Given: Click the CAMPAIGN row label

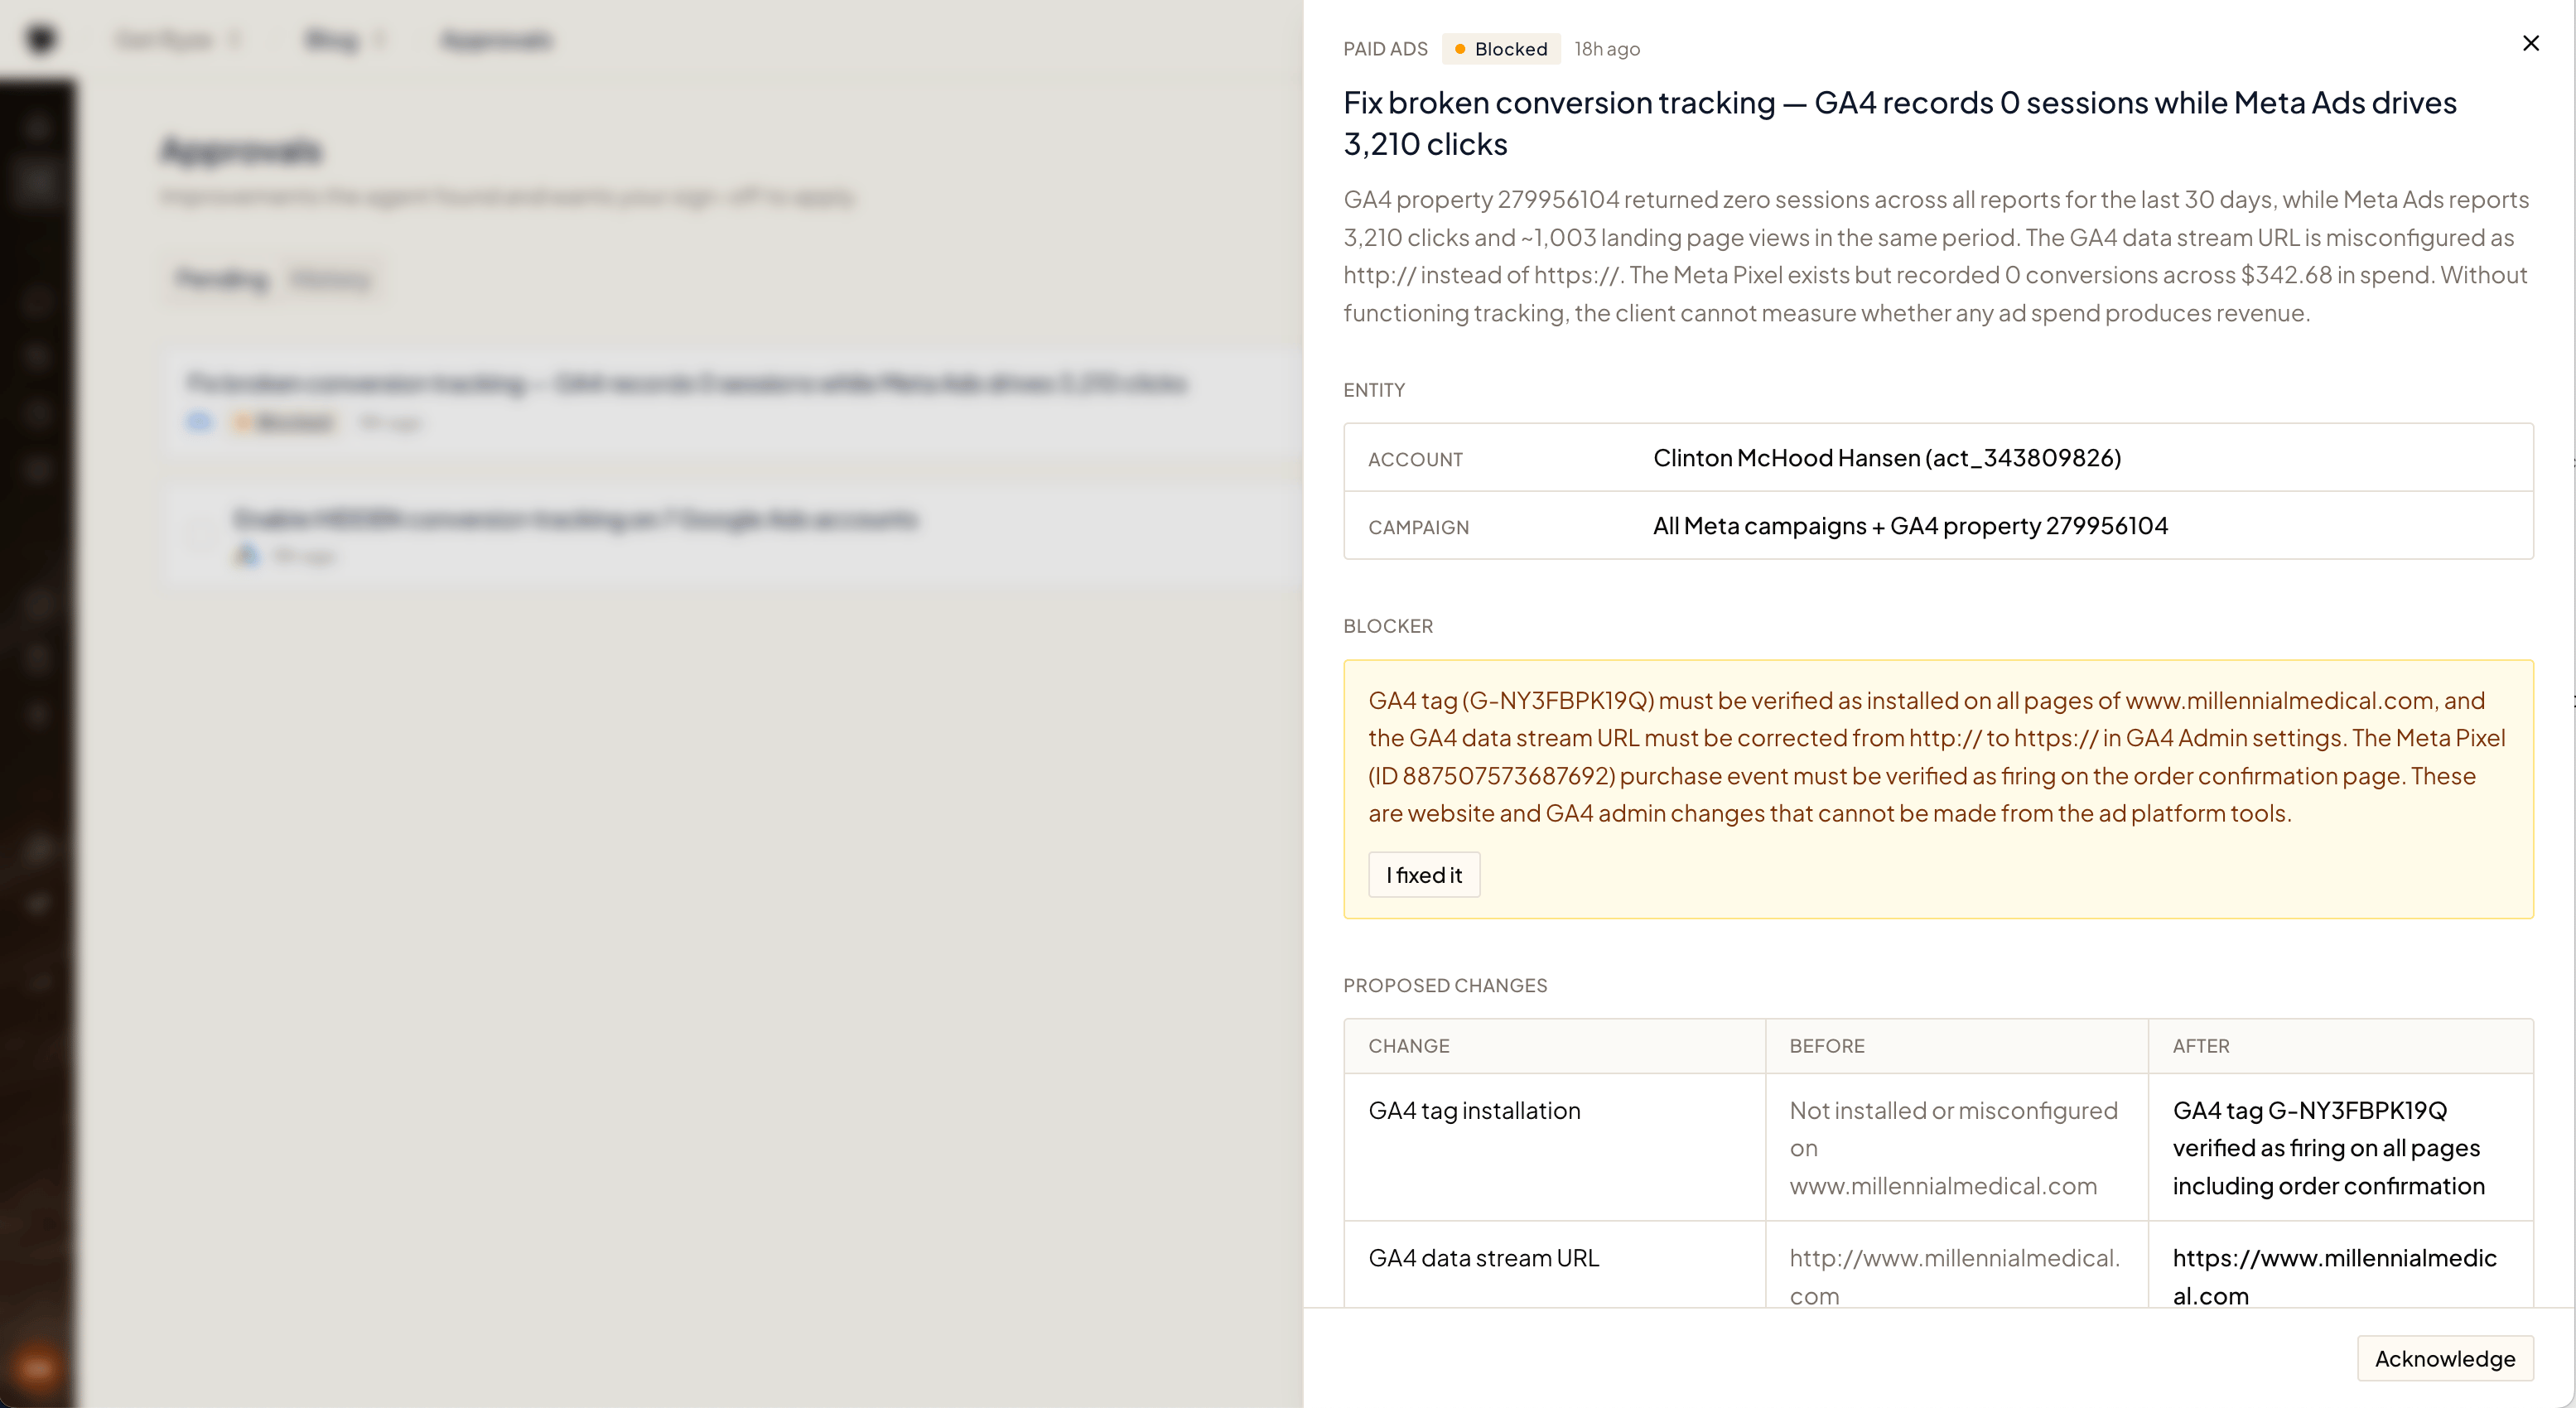Looking at the screenshot, I should coord(1418,527).
